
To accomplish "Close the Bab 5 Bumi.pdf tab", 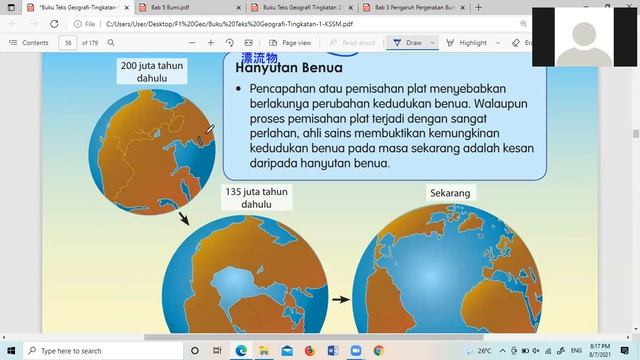I will click(239, 7).
